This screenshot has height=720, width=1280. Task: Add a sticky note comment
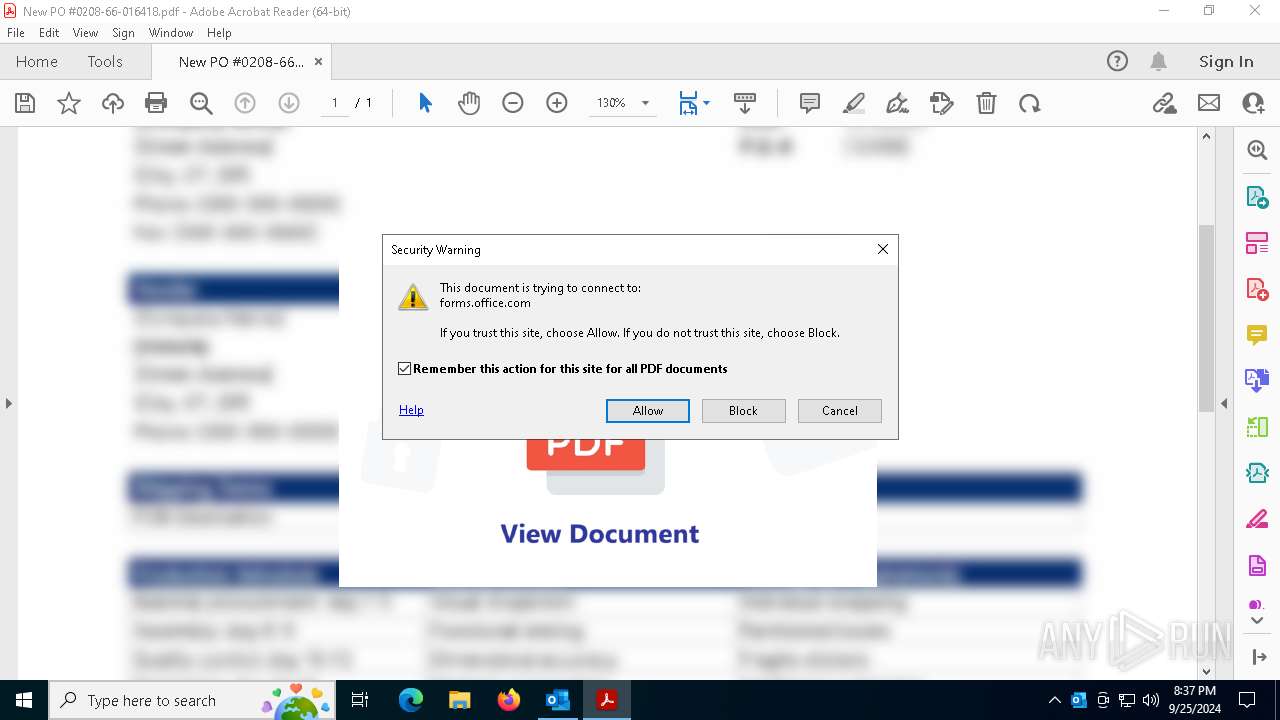pos(810,103)
